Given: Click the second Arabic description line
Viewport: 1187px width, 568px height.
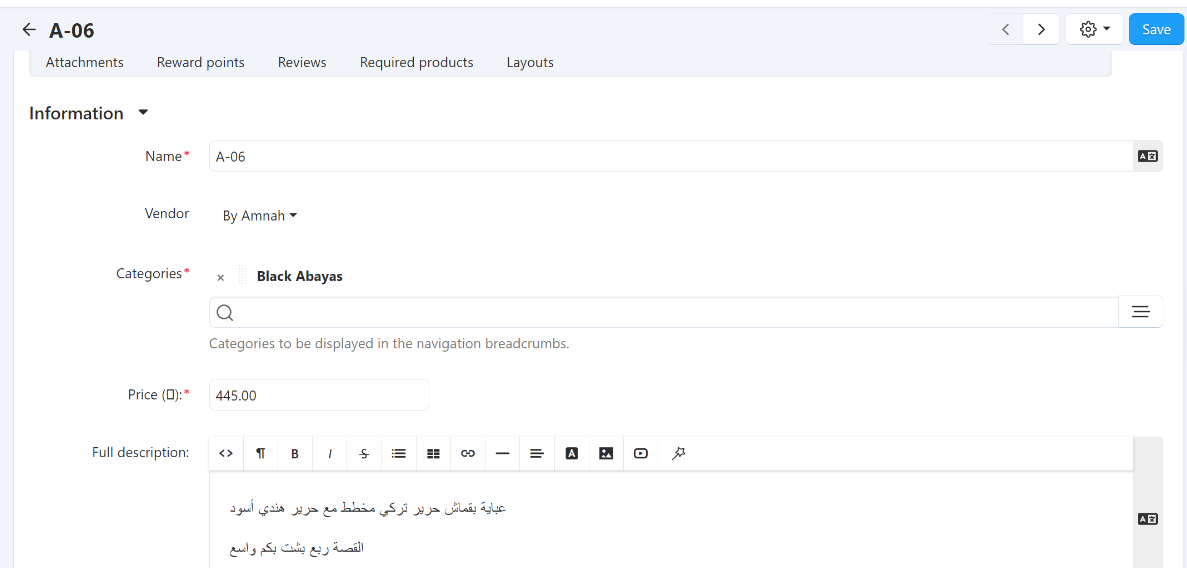Looking at the screenshot, I should point(297,547).
